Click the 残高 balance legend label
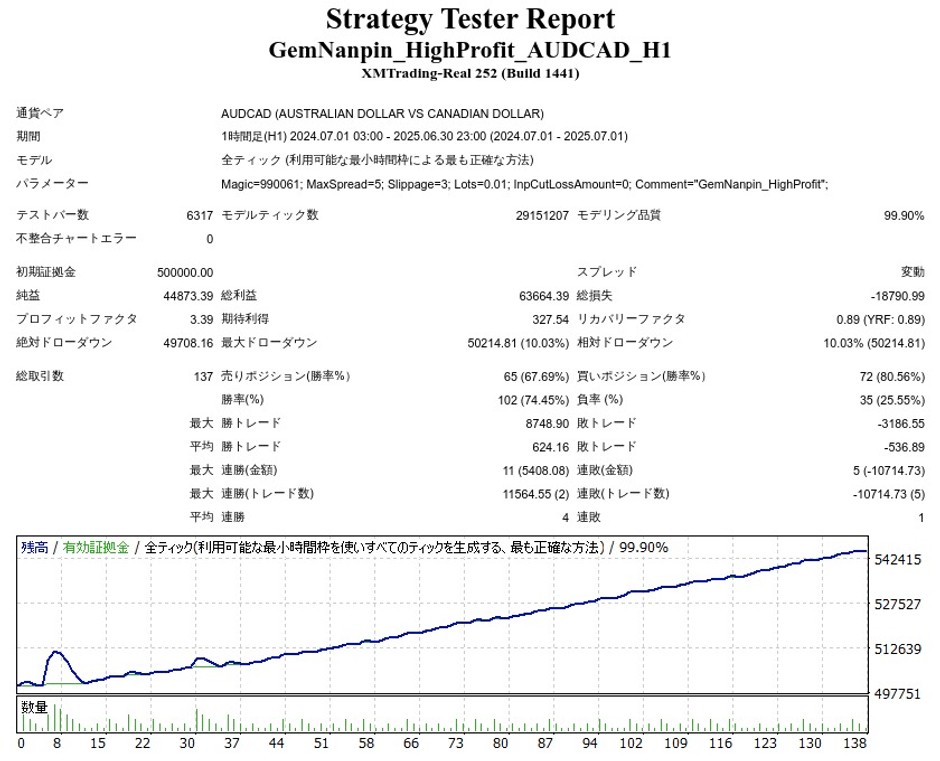The width and height of the screenshot is (940, 761). click(34, 547)
